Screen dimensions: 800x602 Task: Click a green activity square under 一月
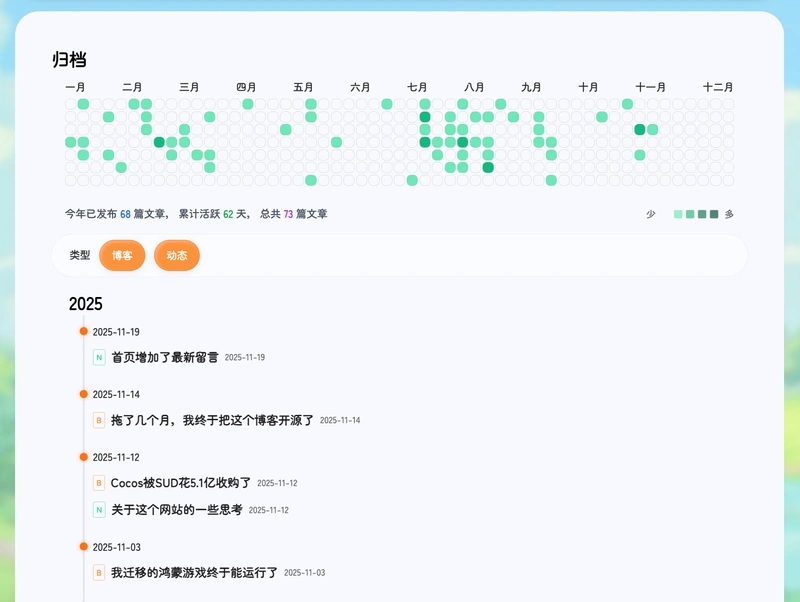click(x=82, y=103)
